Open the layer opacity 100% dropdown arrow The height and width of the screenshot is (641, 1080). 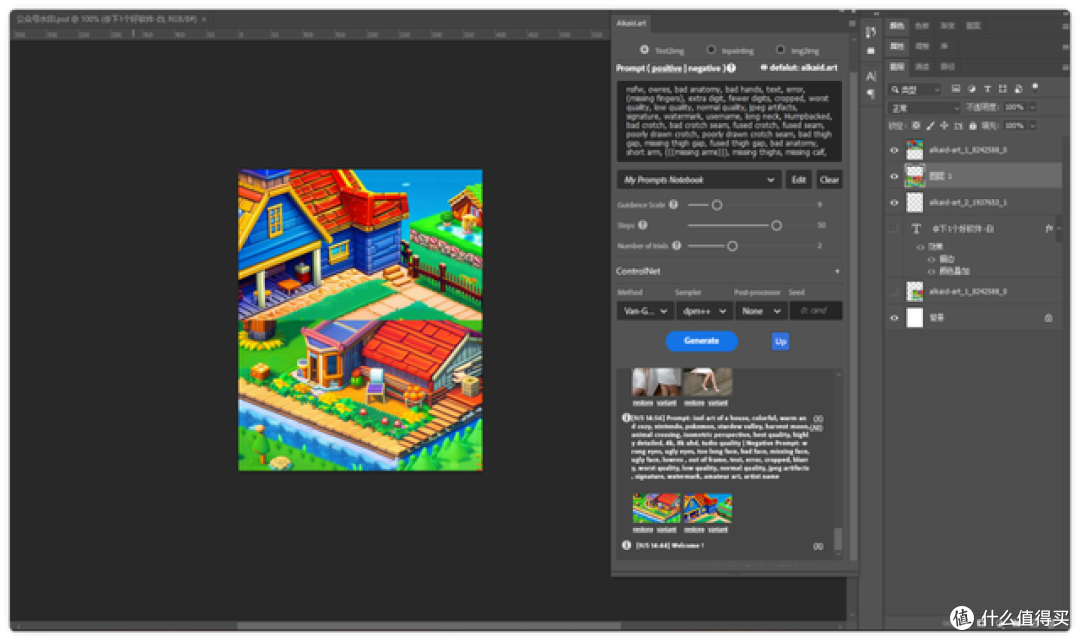pyautogui.click(x=1032, y=107)
